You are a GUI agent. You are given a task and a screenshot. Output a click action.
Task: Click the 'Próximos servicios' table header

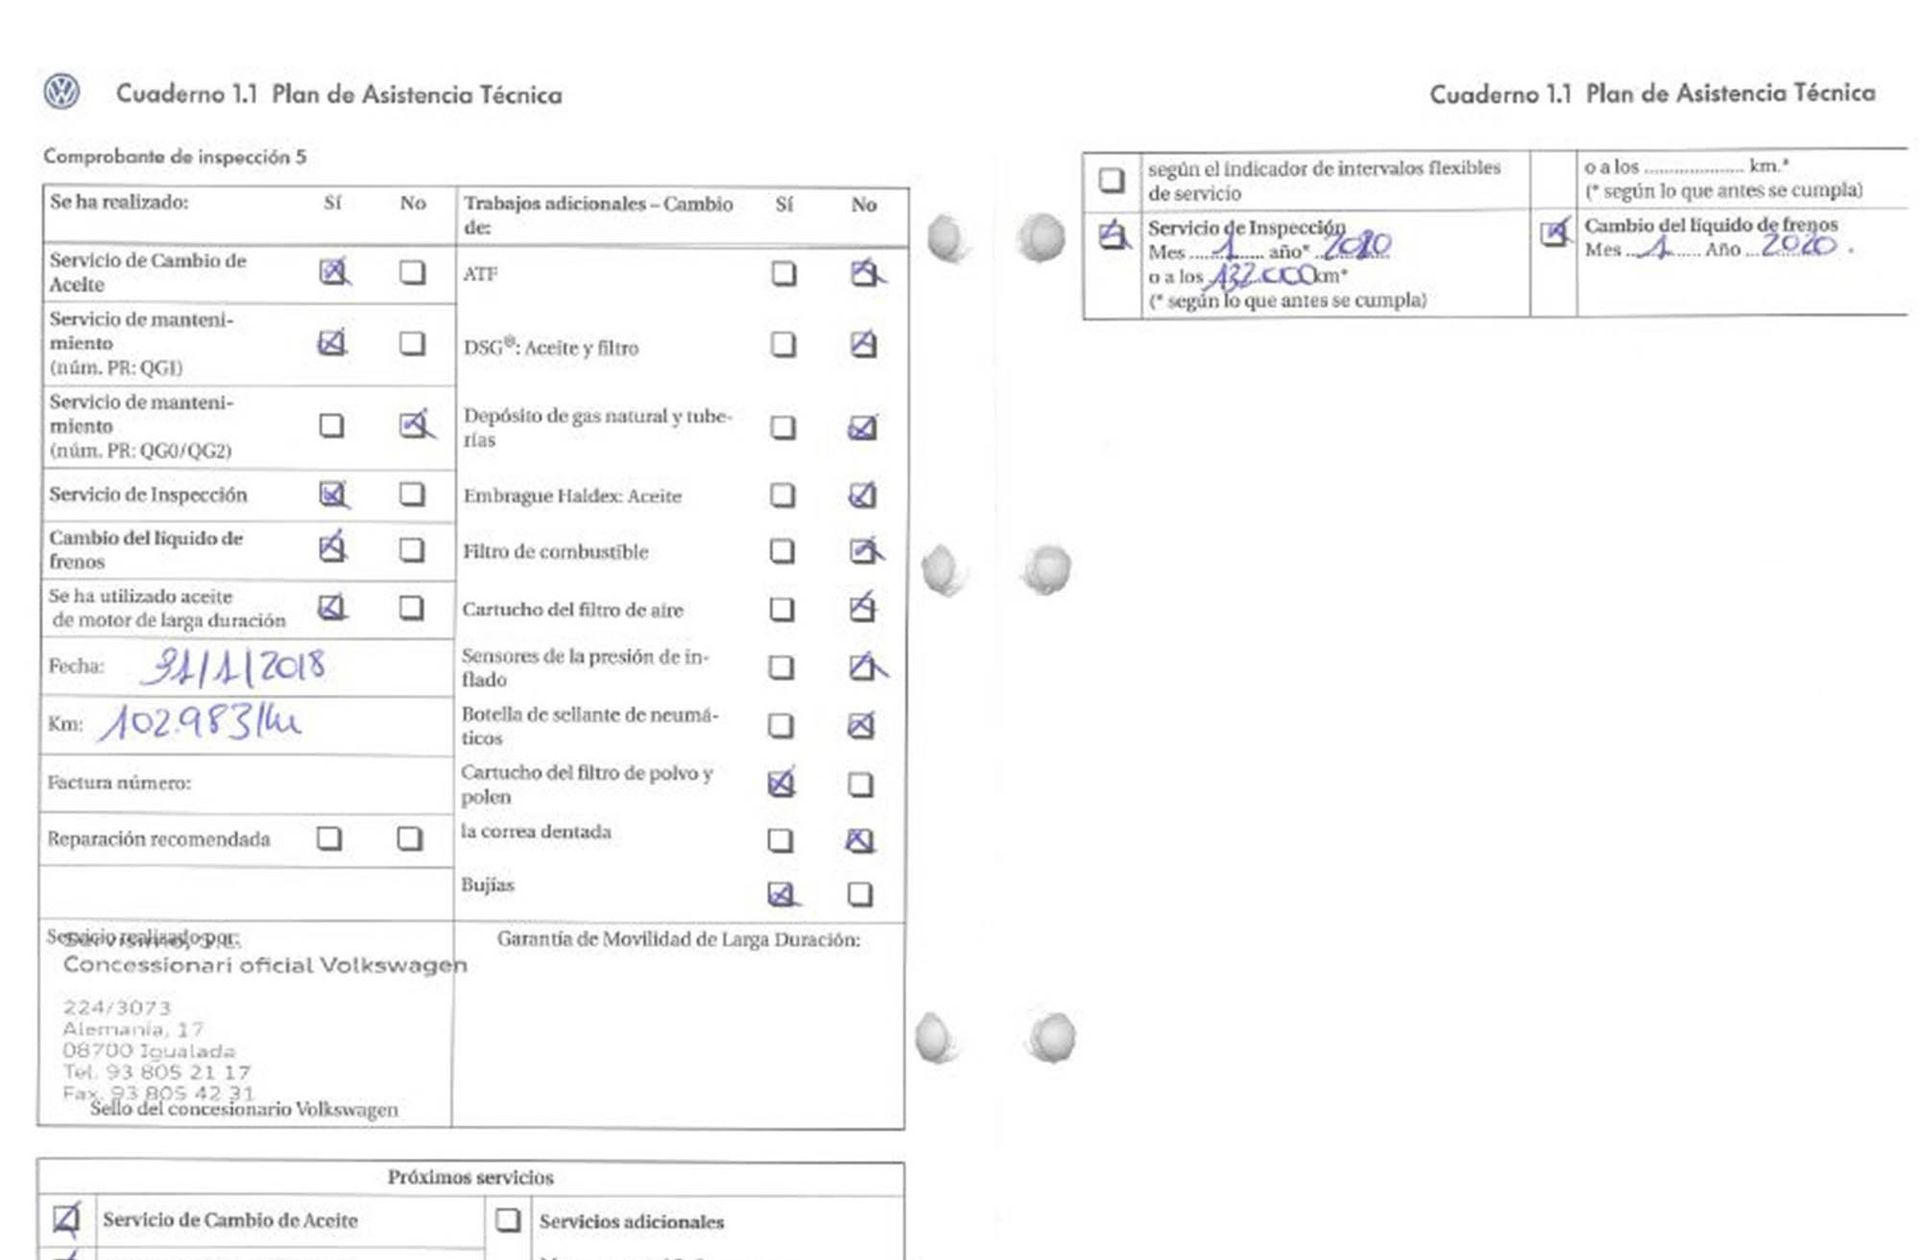pos(471,1177)
